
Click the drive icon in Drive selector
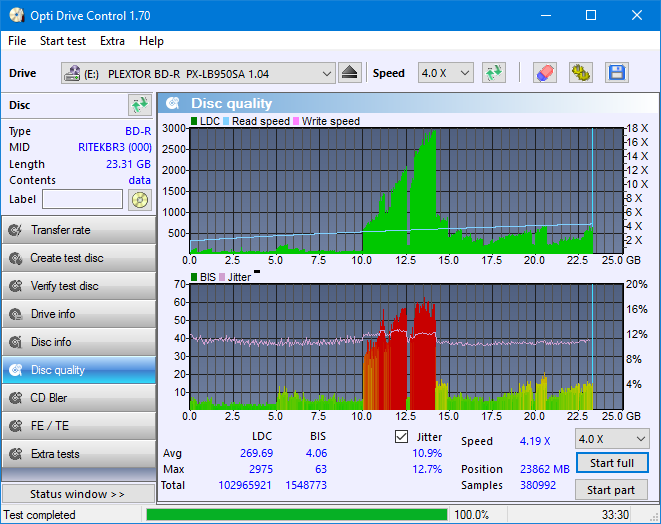click(72, 73)
